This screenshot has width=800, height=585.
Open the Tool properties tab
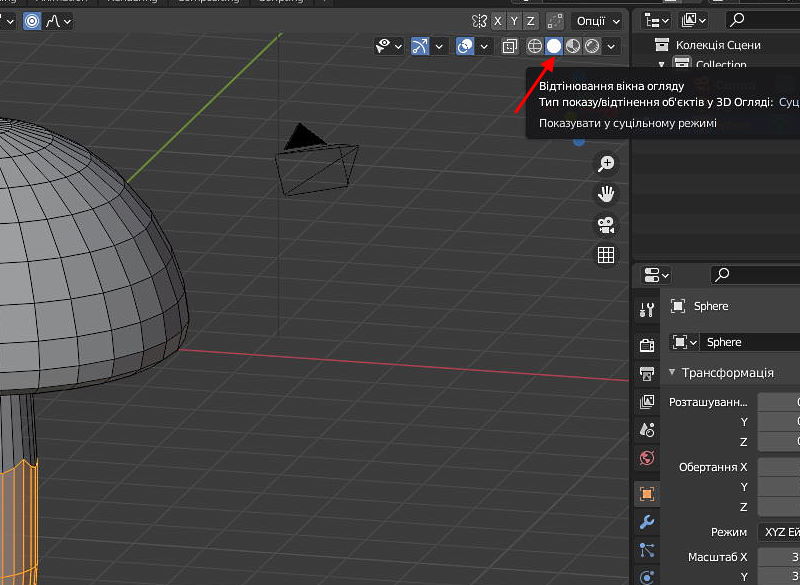point(646,310)
